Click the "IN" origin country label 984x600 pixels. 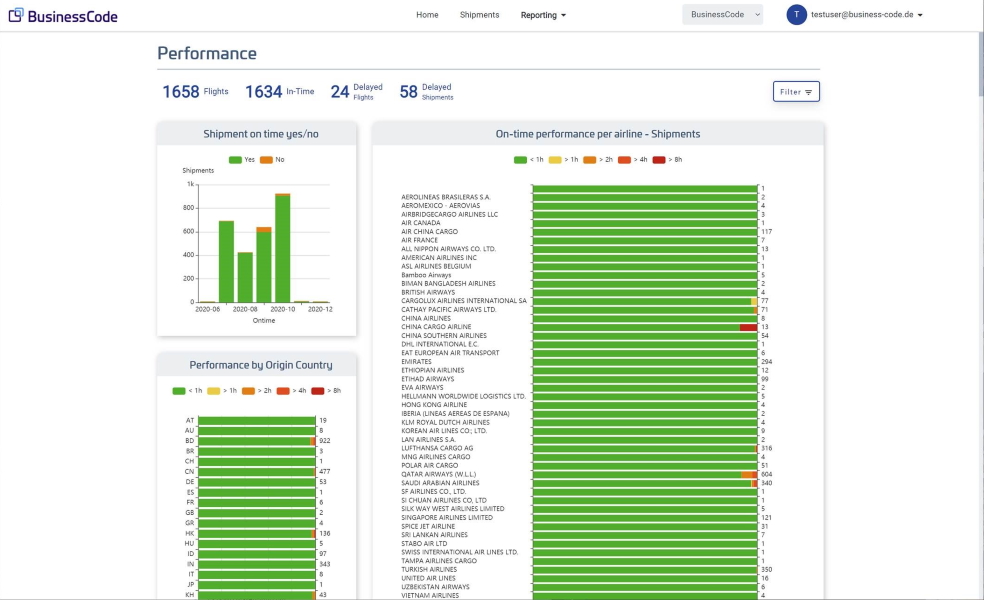coord(191,564)
